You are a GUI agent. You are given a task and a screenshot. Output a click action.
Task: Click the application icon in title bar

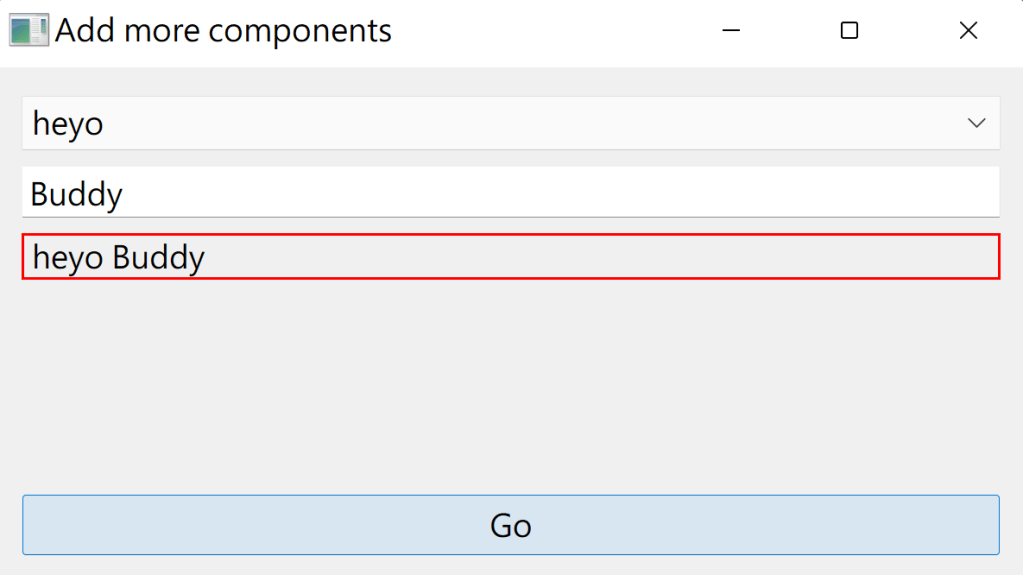click(28, 30)
